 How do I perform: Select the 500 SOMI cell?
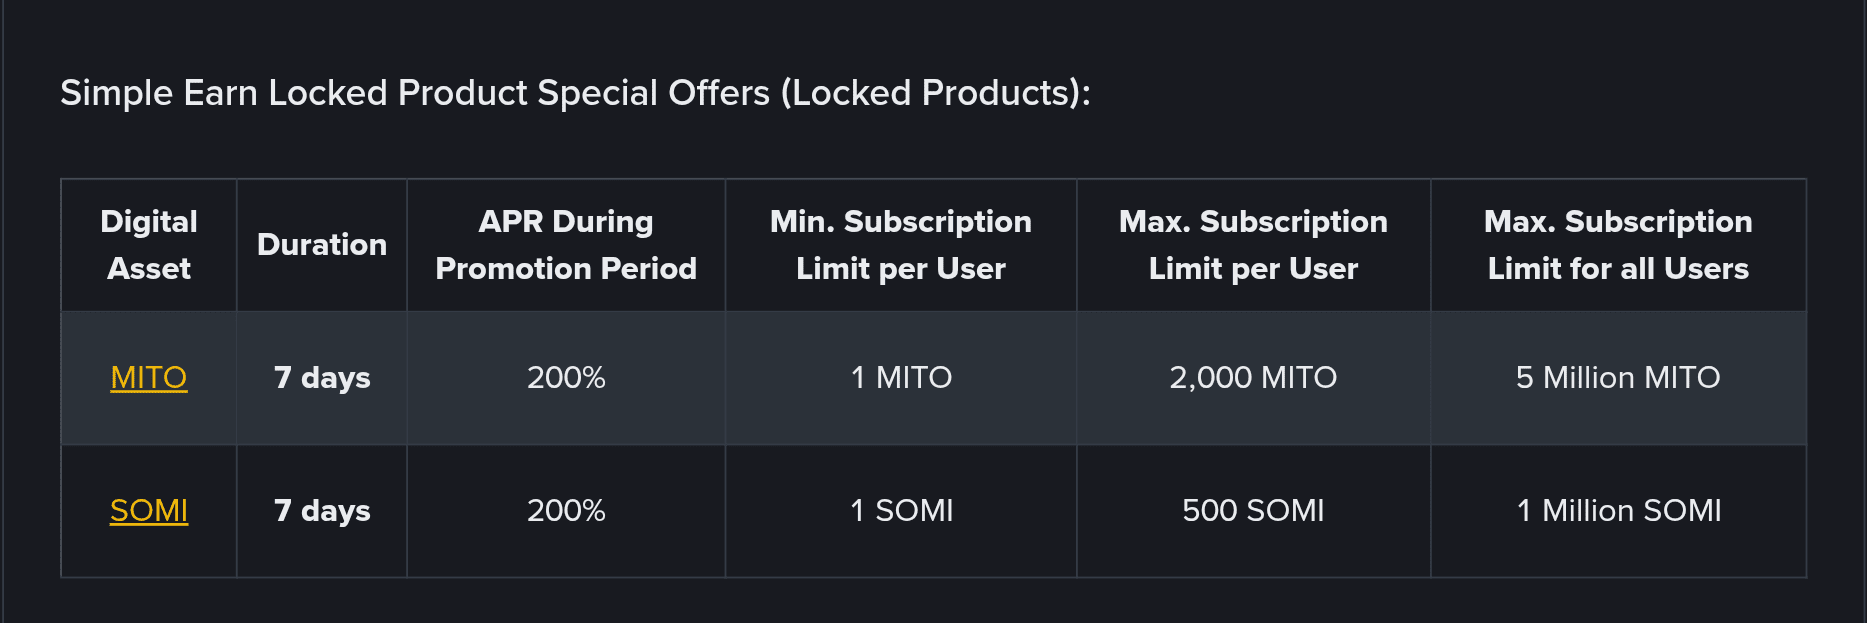click(1253, 511)
